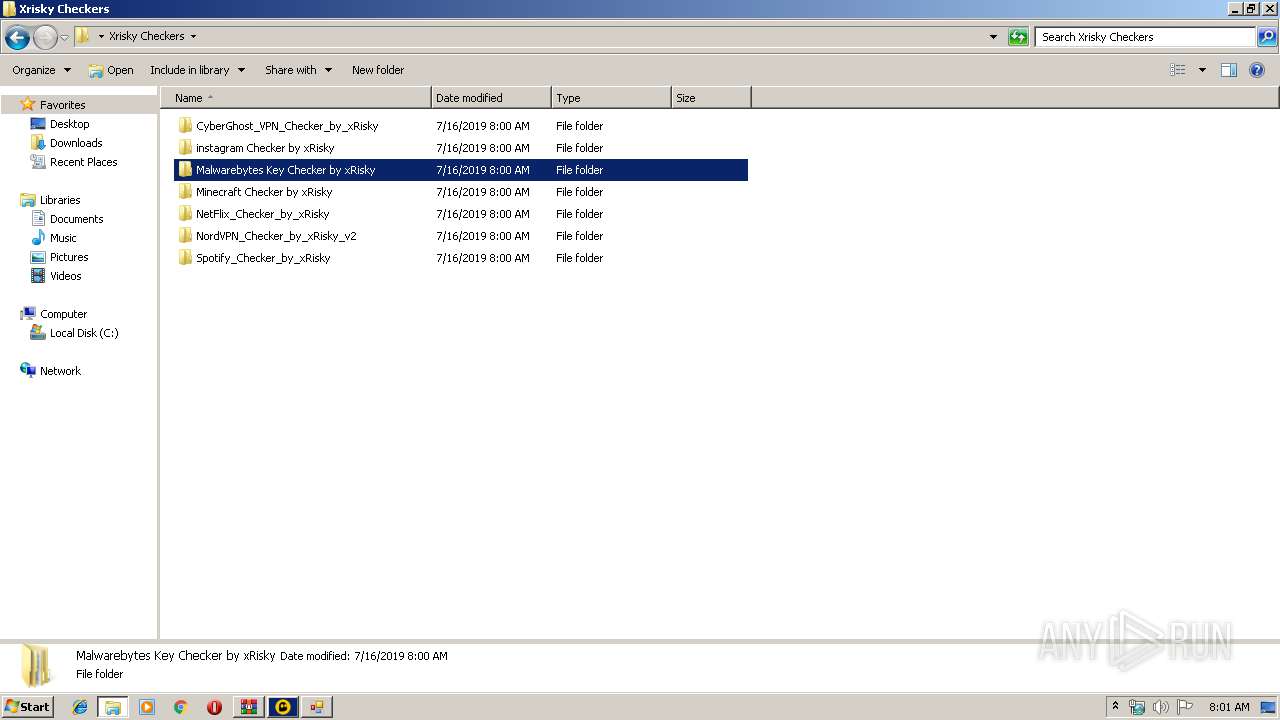1280x720 pixels.
Task: Open the Organize menu
Action: click(41, 70)
